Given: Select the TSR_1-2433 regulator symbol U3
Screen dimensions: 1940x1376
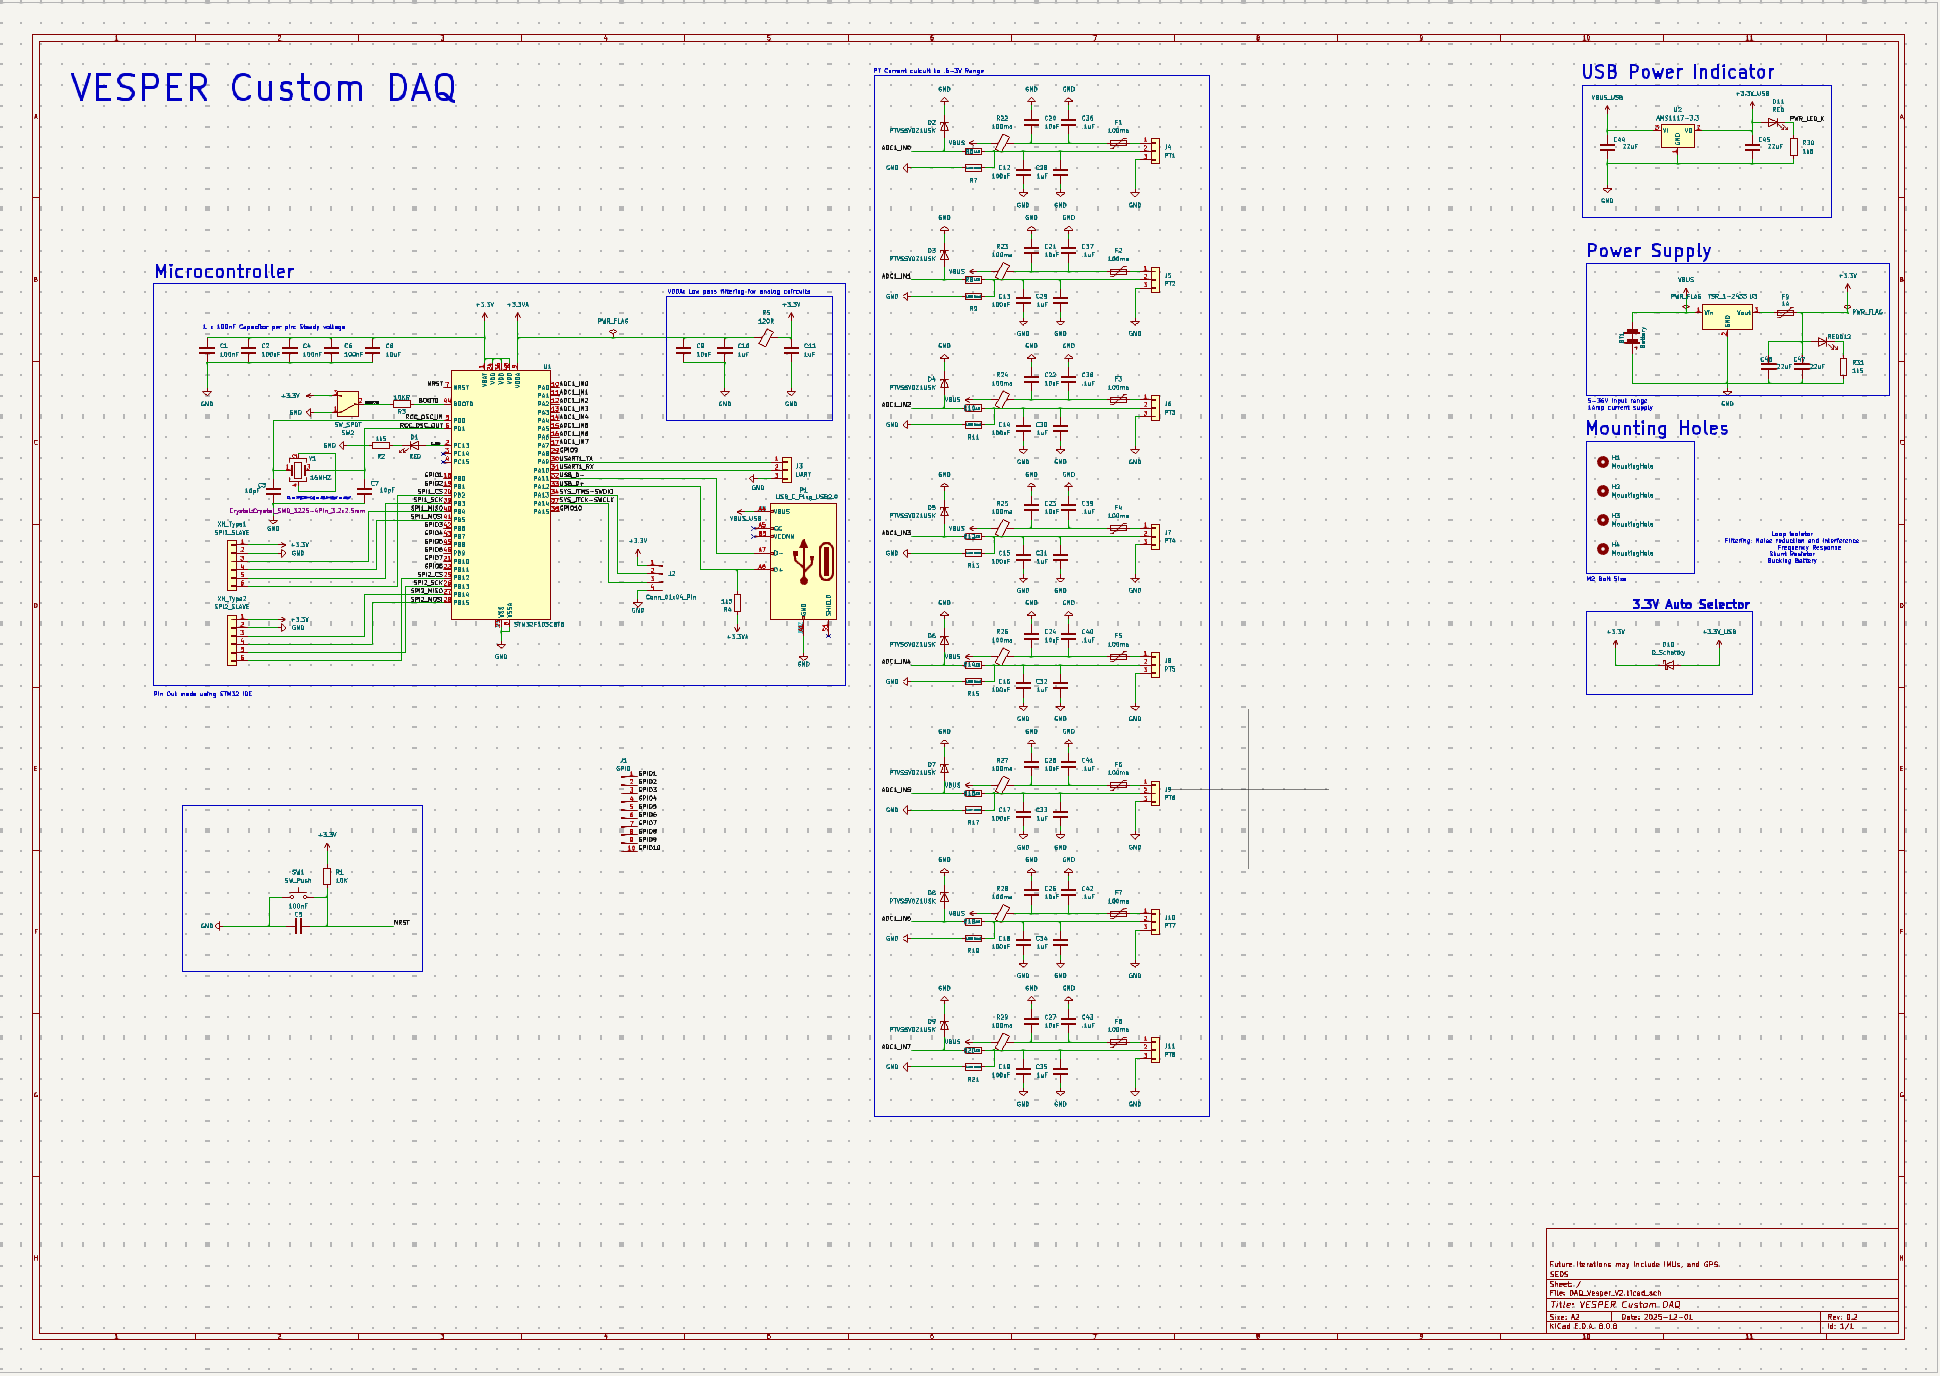Looking at the screenshot, I should point(1727,317).
